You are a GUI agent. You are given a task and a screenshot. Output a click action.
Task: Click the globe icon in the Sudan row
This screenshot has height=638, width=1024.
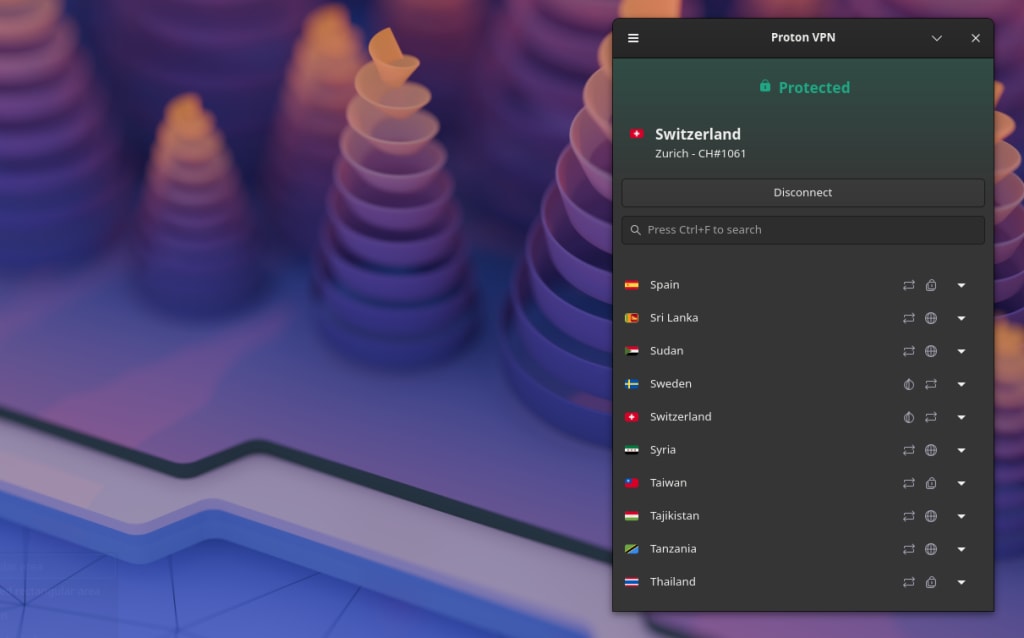pos(931,351)
